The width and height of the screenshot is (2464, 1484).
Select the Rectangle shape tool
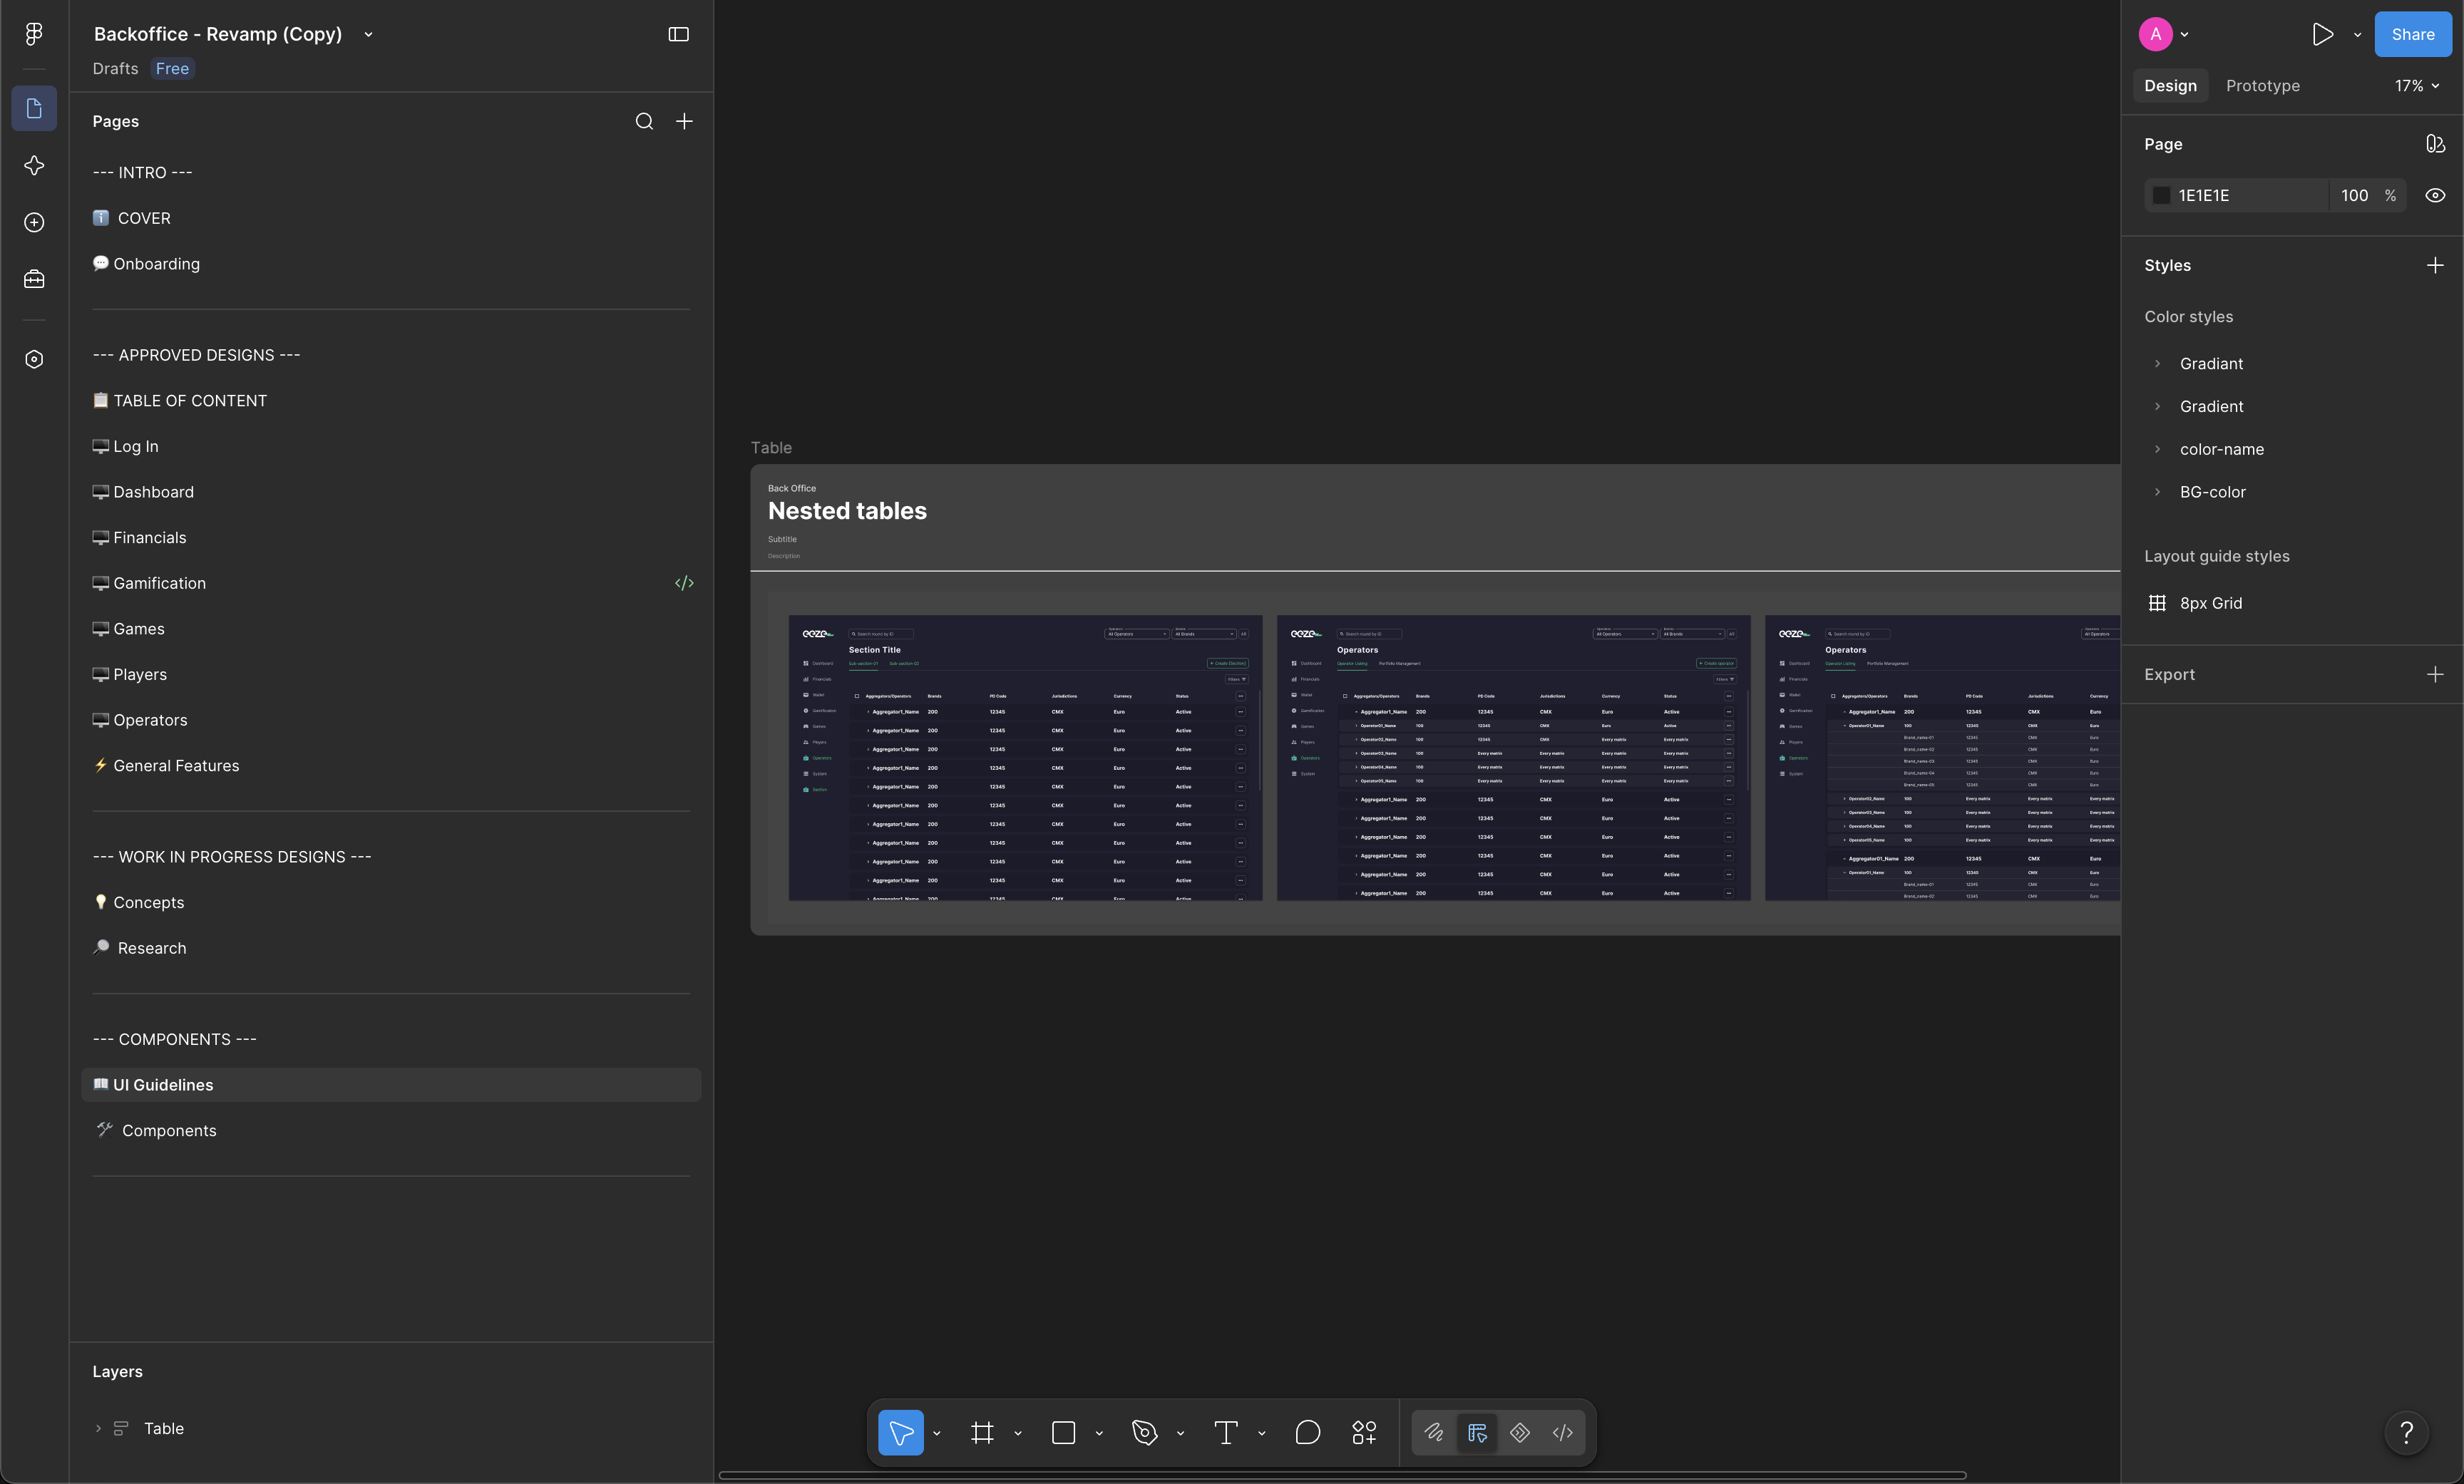coord(1063,1432)
